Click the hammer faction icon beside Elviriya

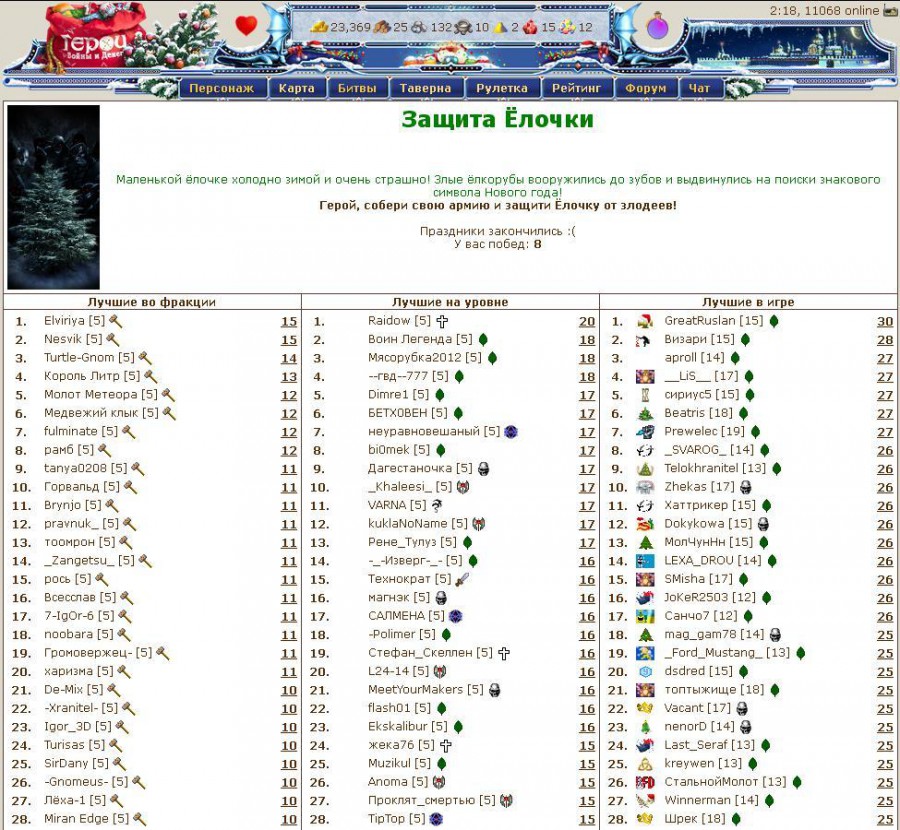pos(115,321)
